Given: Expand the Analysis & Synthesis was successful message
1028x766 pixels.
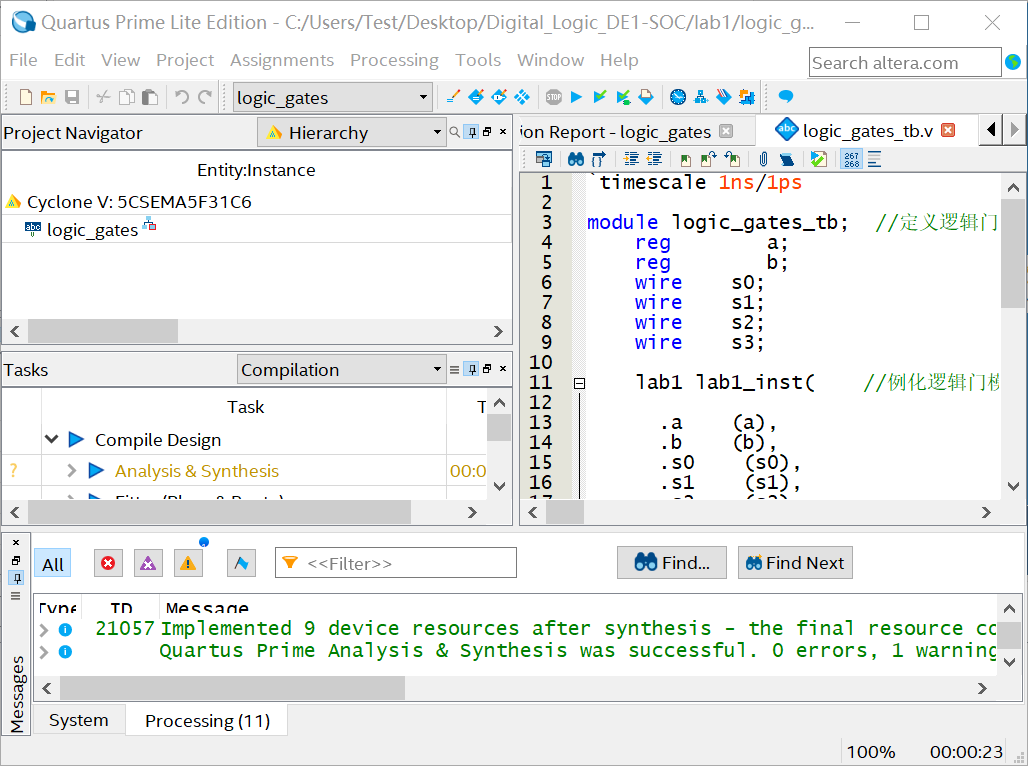Looking at the screenshot, I should click(x=44, y=652).
